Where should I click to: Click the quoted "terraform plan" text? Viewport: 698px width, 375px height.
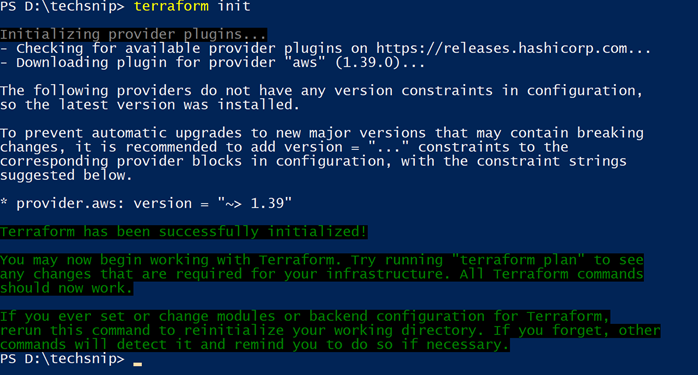[518, 260]
